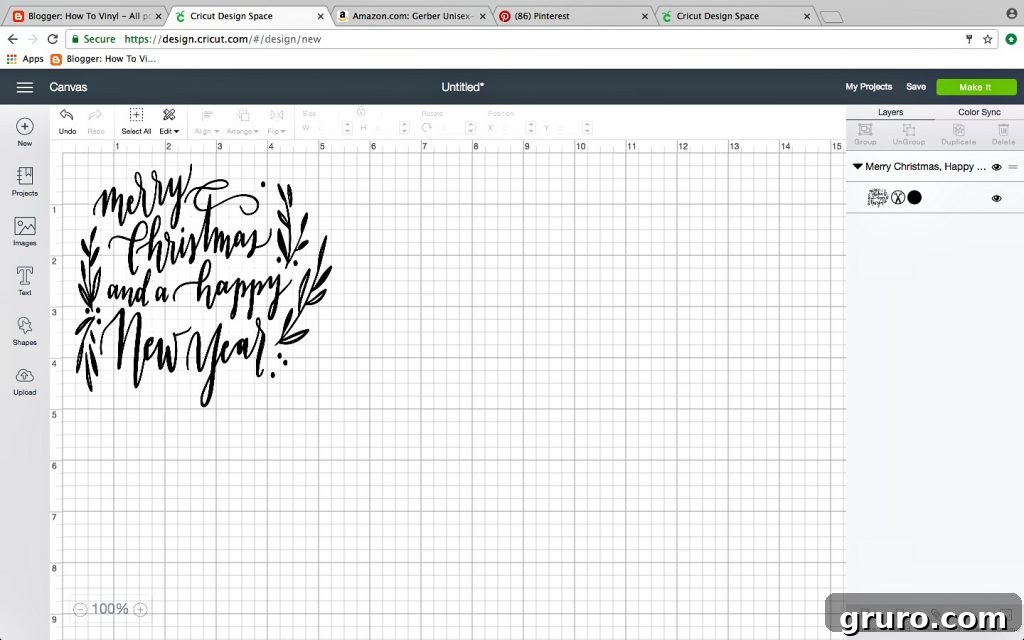
Task: Switch to the Pinterest browser tab
Action: click(x=573, y=16)
